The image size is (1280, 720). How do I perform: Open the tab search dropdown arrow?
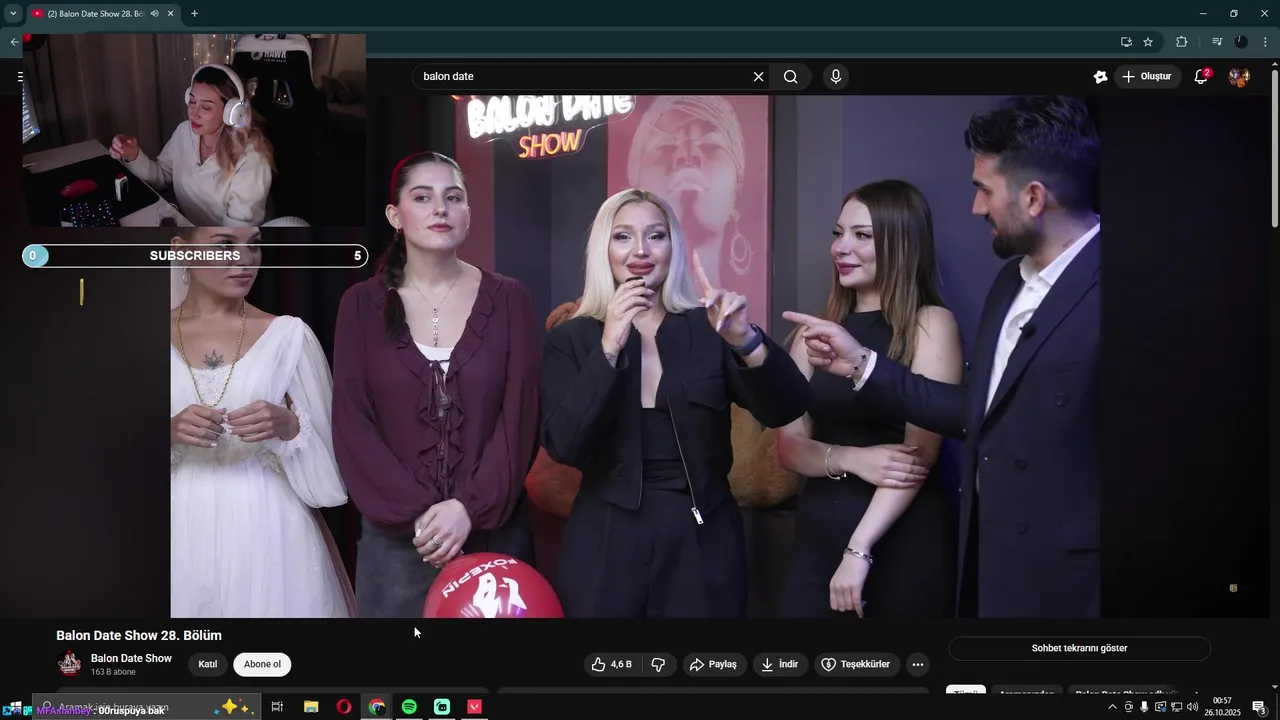[x=13, y=14]
